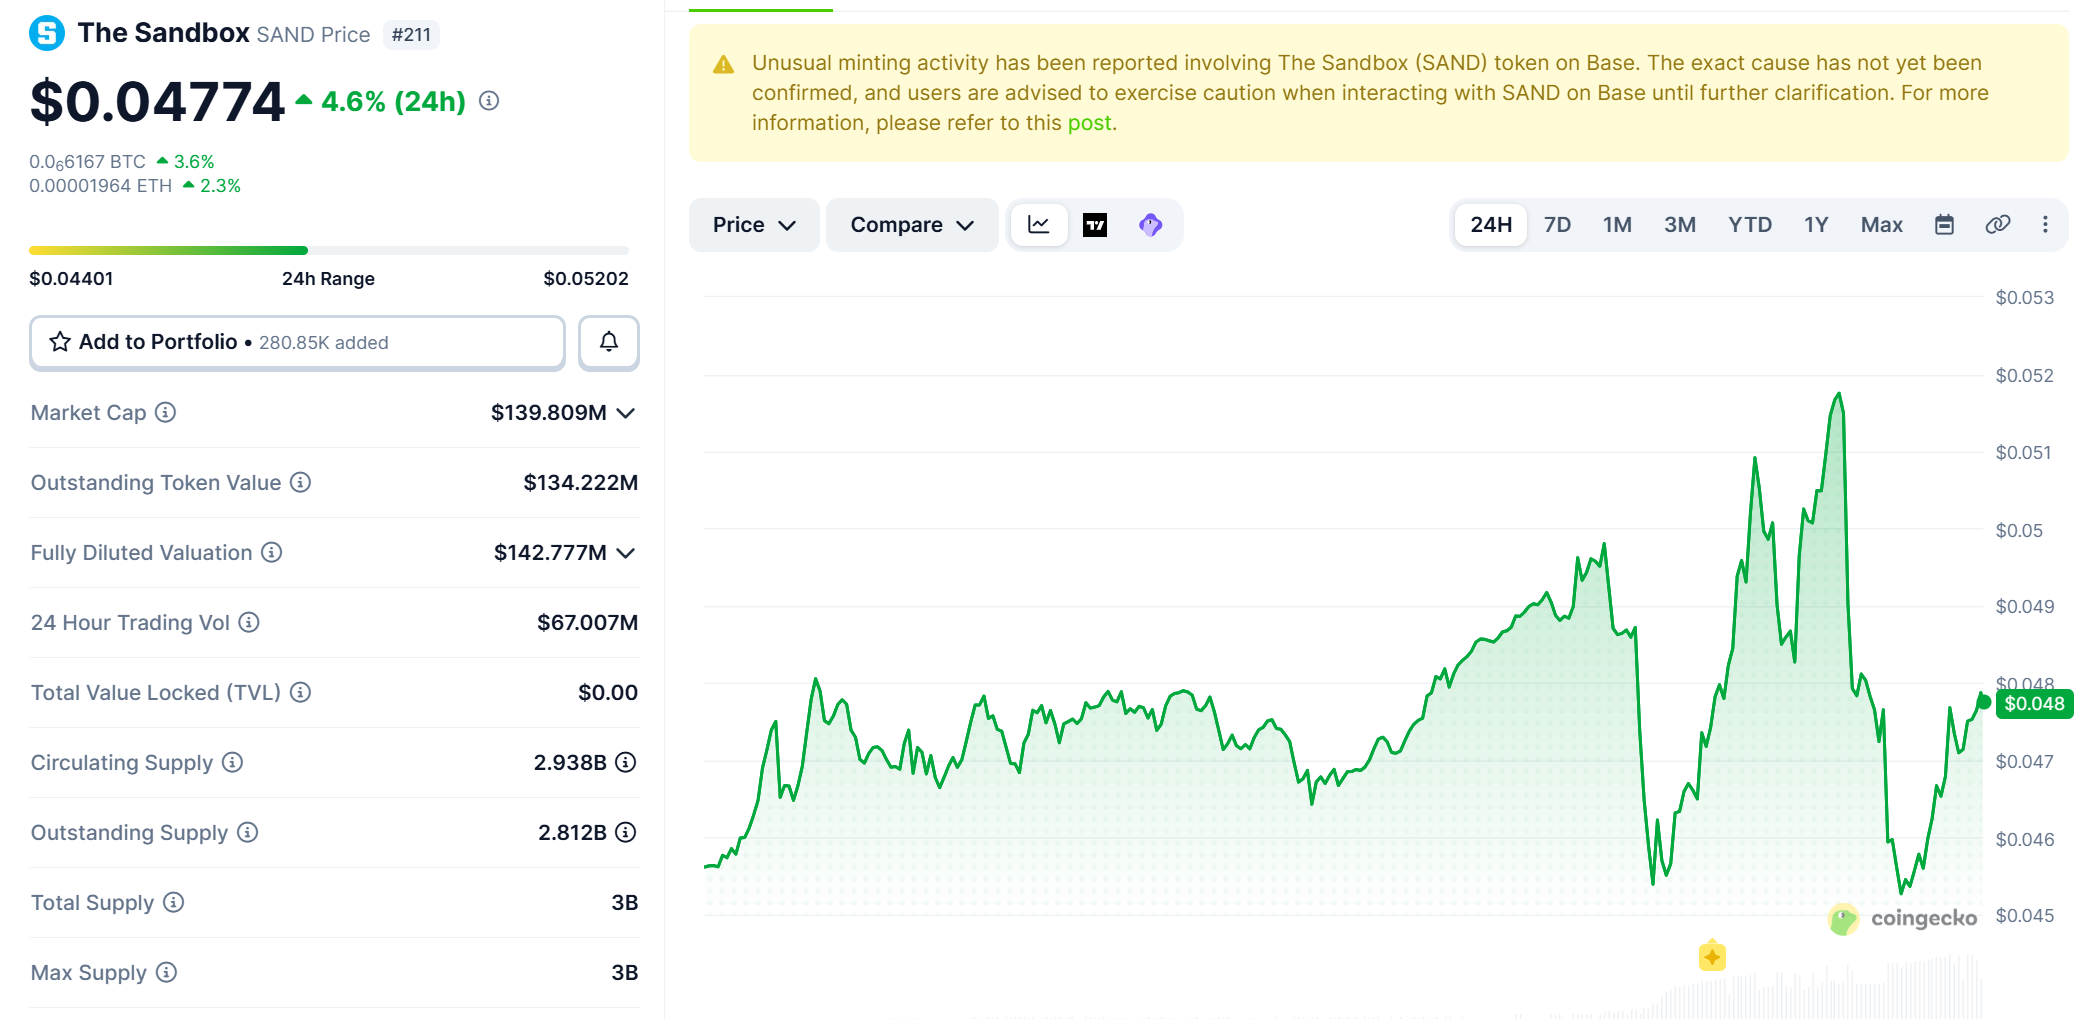Click the yellow sparkle event marker
Viewport: 2093px width, 1019px height.
(1712, 957)
